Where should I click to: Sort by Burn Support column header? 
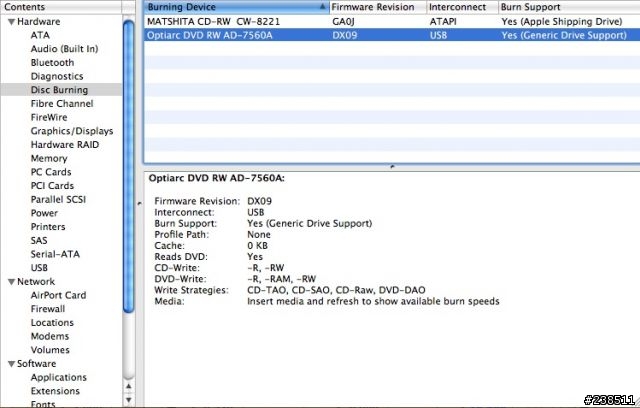(x=569, y=7)
